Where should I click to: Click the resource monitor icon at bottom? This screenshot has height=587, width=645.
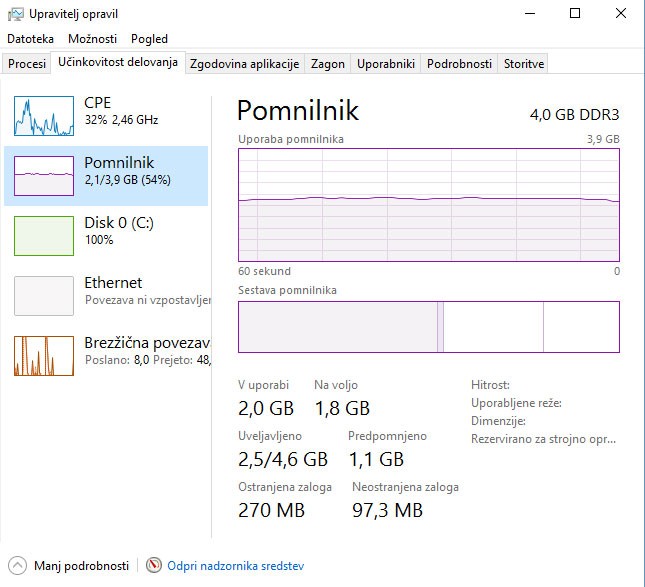coord(153,565)
